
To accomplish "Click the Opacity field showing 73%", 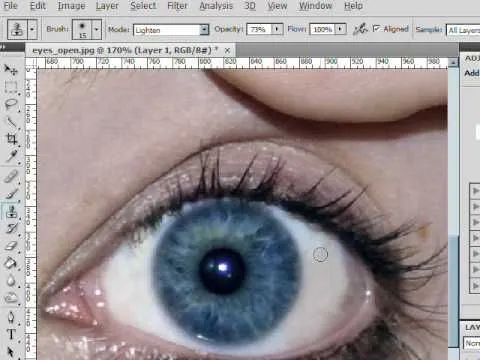I will point(259,29).
